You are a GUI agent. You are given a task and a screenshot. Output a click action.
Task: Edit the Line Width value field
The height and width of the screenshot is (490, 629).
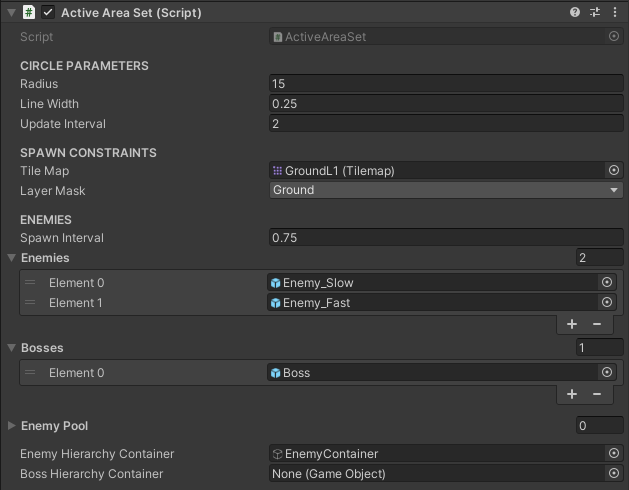pyautogui.click(x=446, y=104)
